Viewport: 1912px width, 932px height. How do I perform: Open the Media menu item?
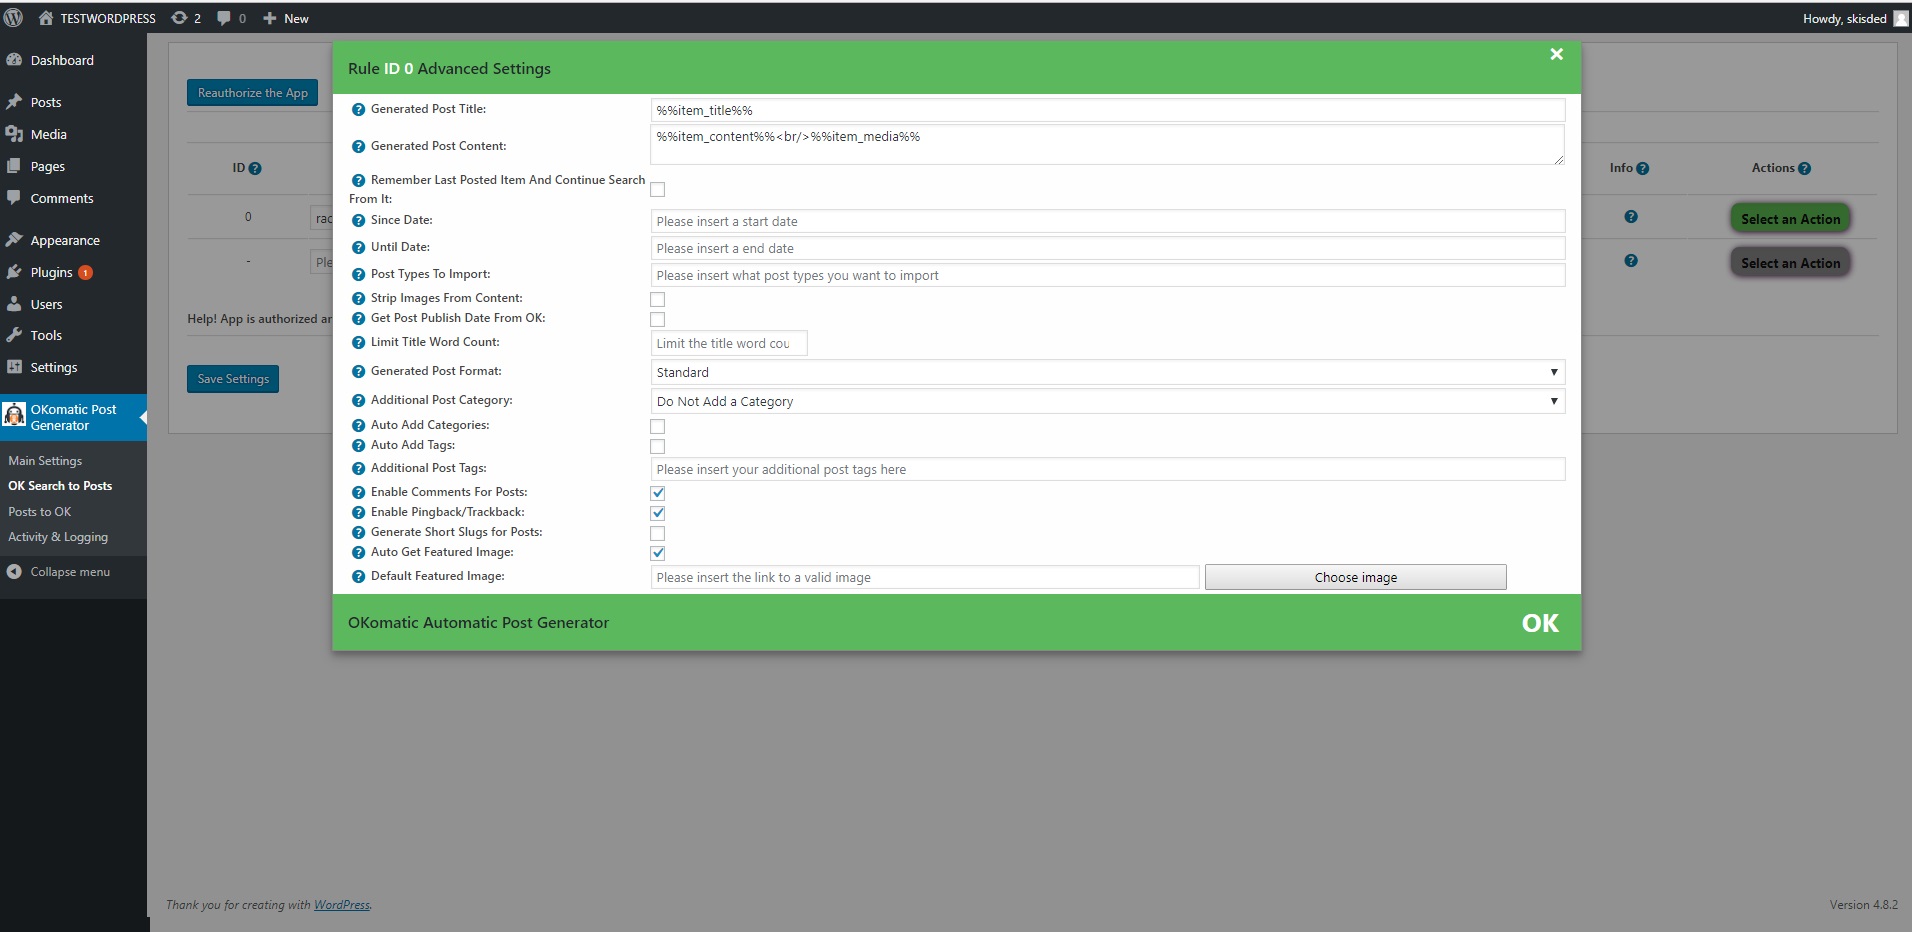click(49, 134)
